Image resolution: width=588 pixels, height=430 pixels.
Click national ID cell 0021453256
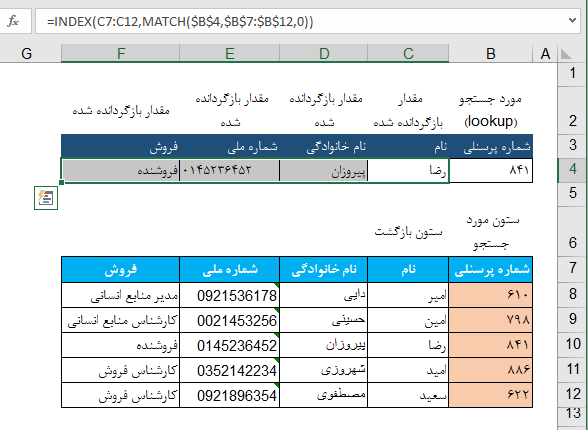[x=230, y=320]
